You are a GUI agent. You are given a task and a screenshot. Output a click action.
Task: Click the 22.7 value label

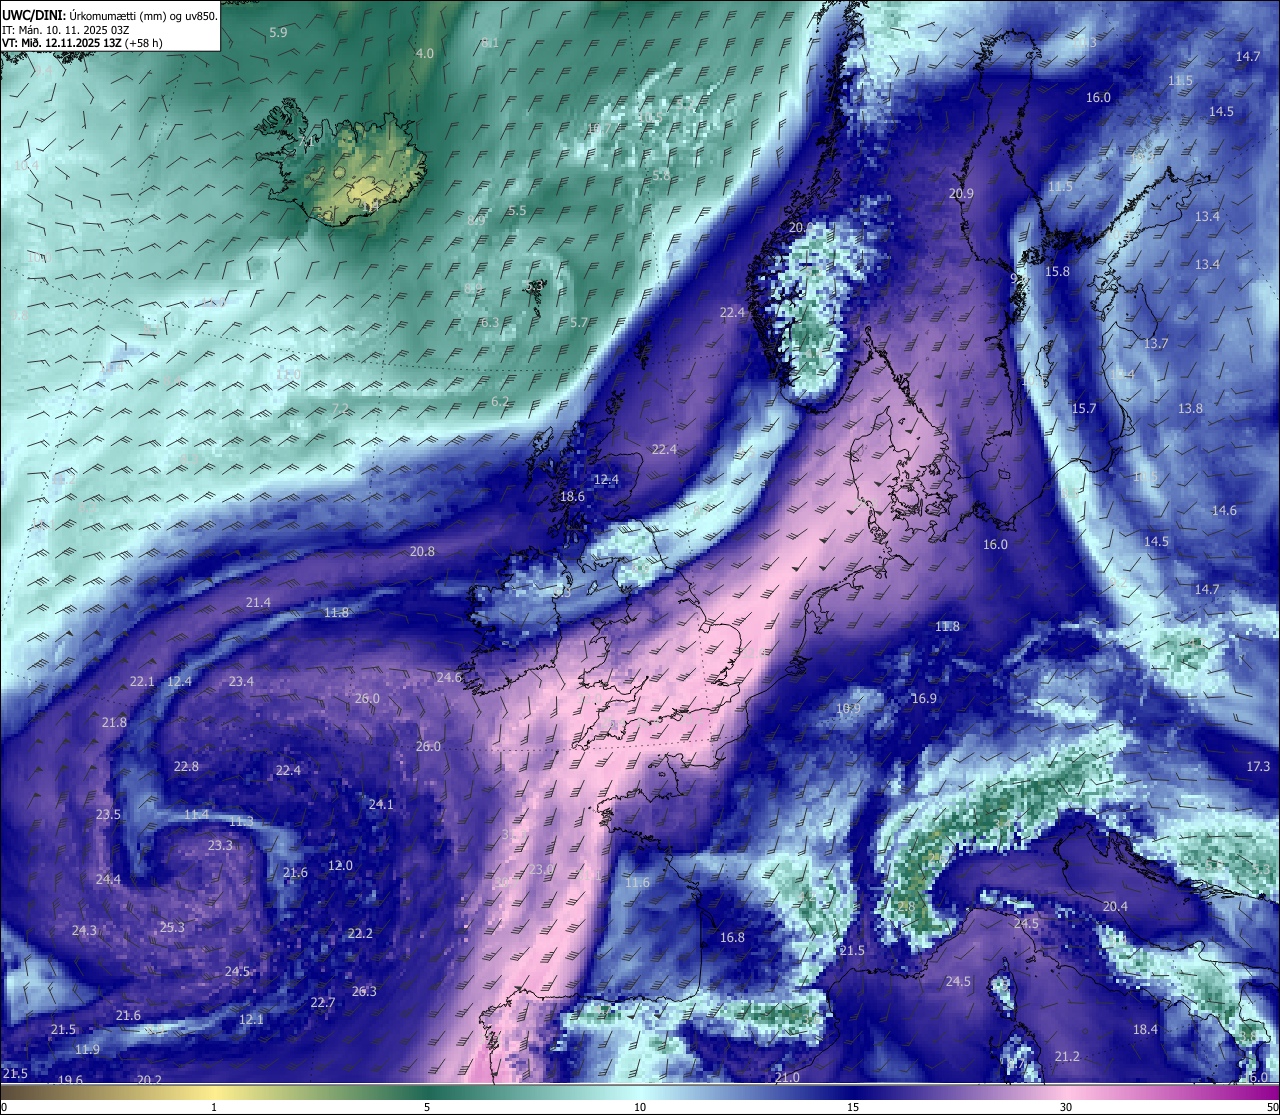322,1003
